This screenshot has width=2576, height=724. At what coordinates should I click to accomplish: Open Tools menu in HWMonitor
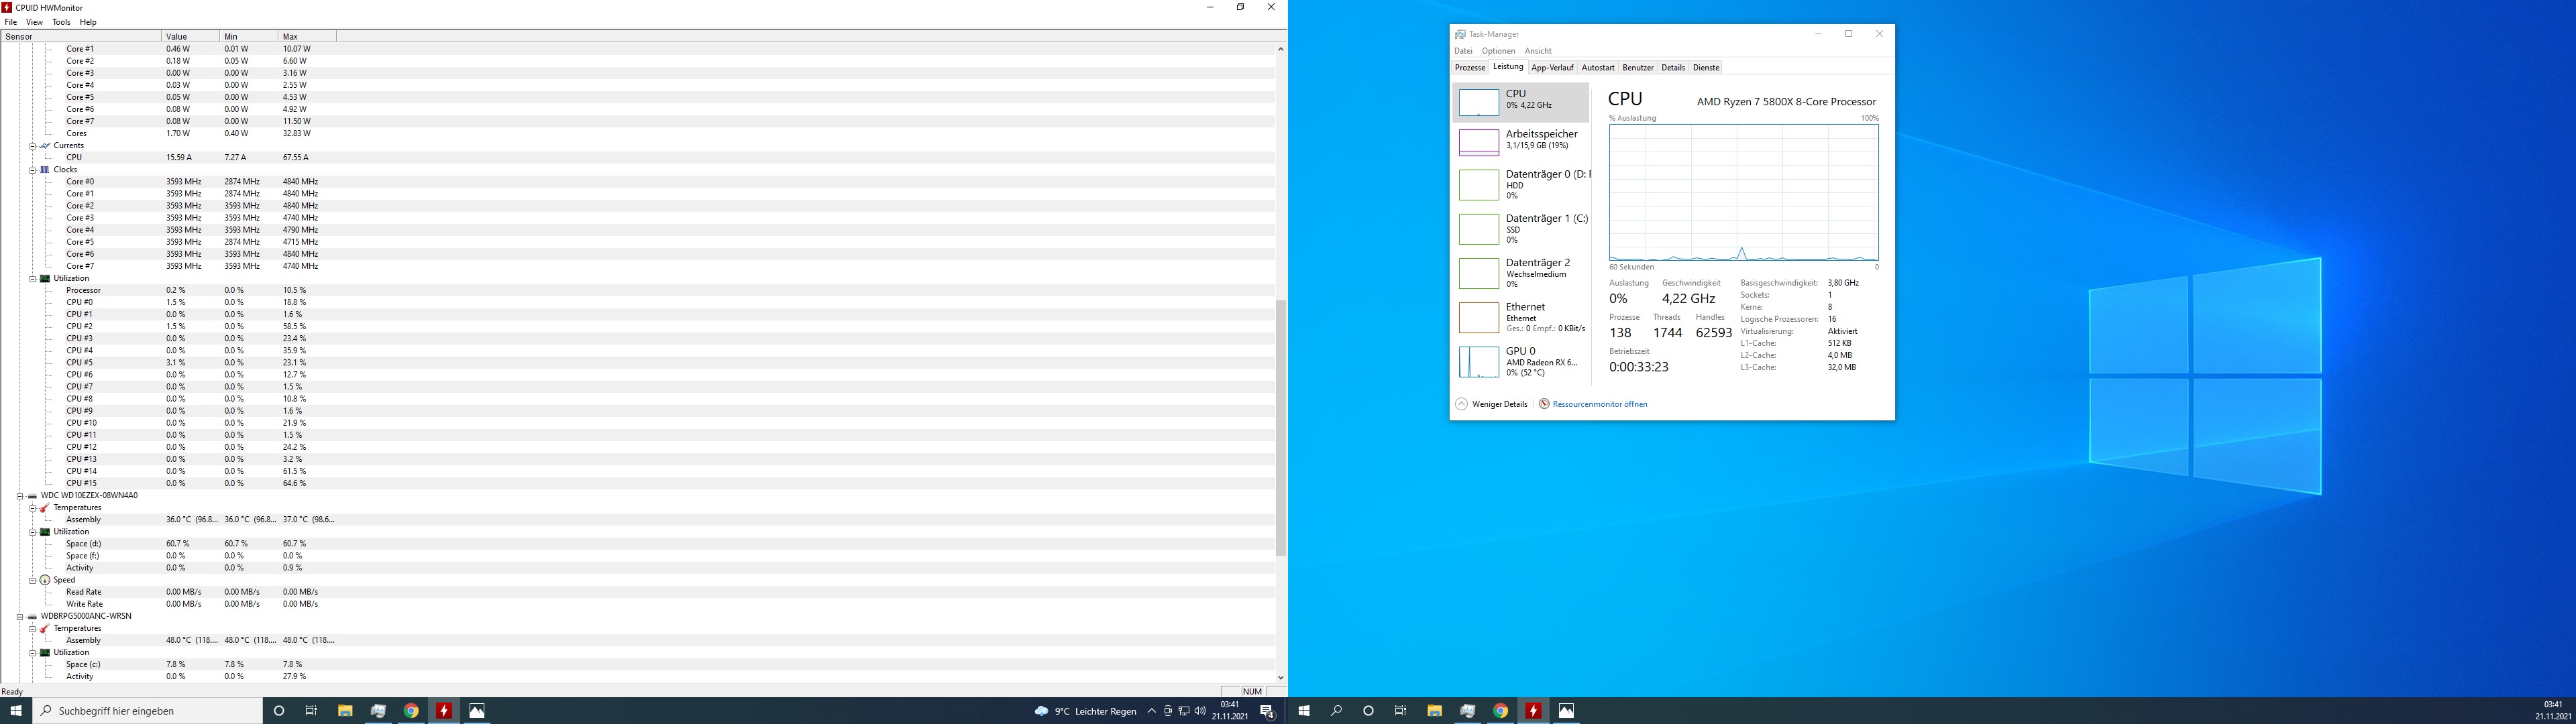(61, 22)
